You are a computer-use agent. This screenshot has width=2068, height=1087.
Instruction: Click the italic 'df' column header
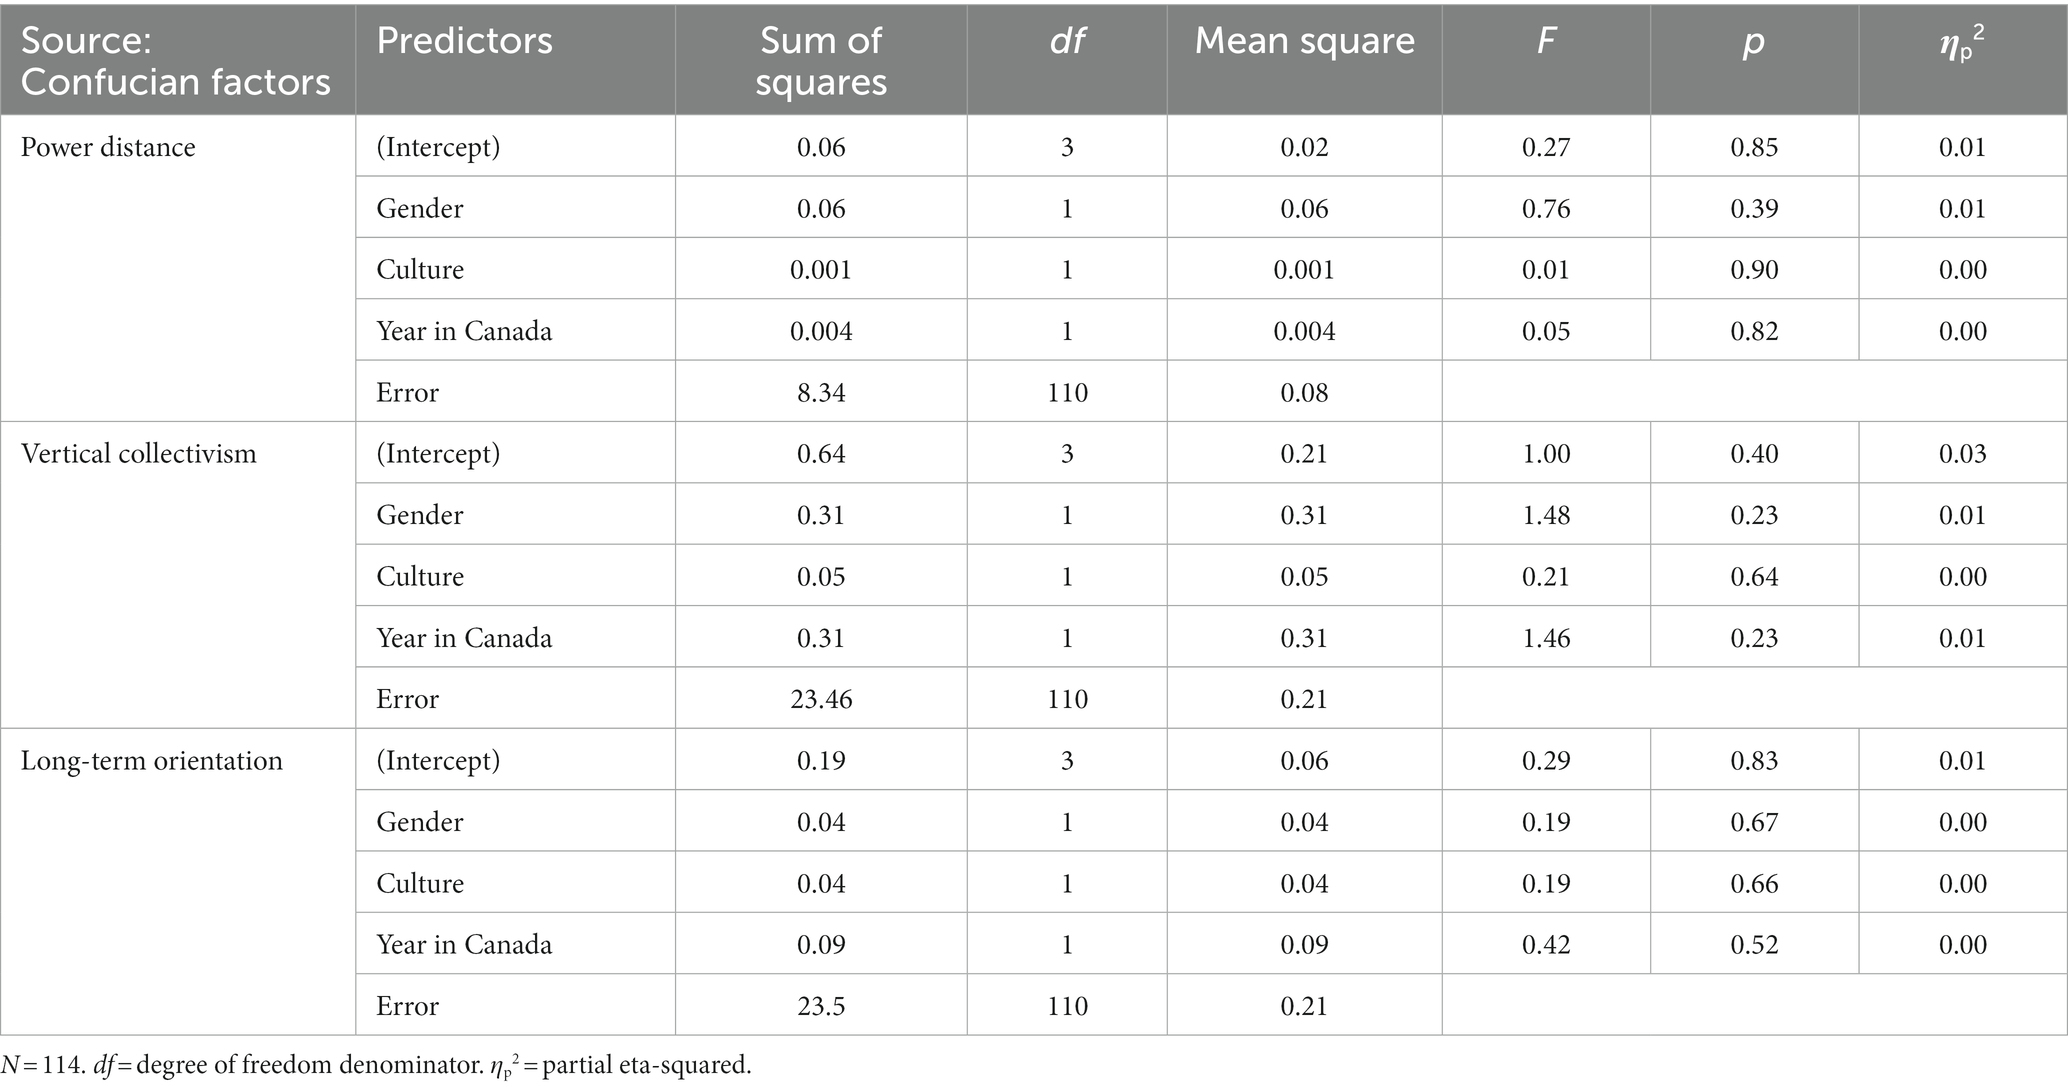point(1067,41)
